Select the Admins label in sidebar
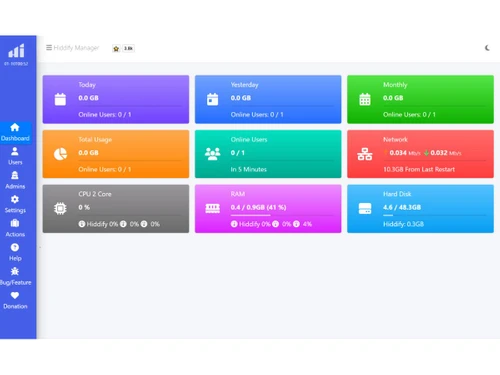Image resolution: width=500 pixels, height=375 pixels. (x=15, y=186)
